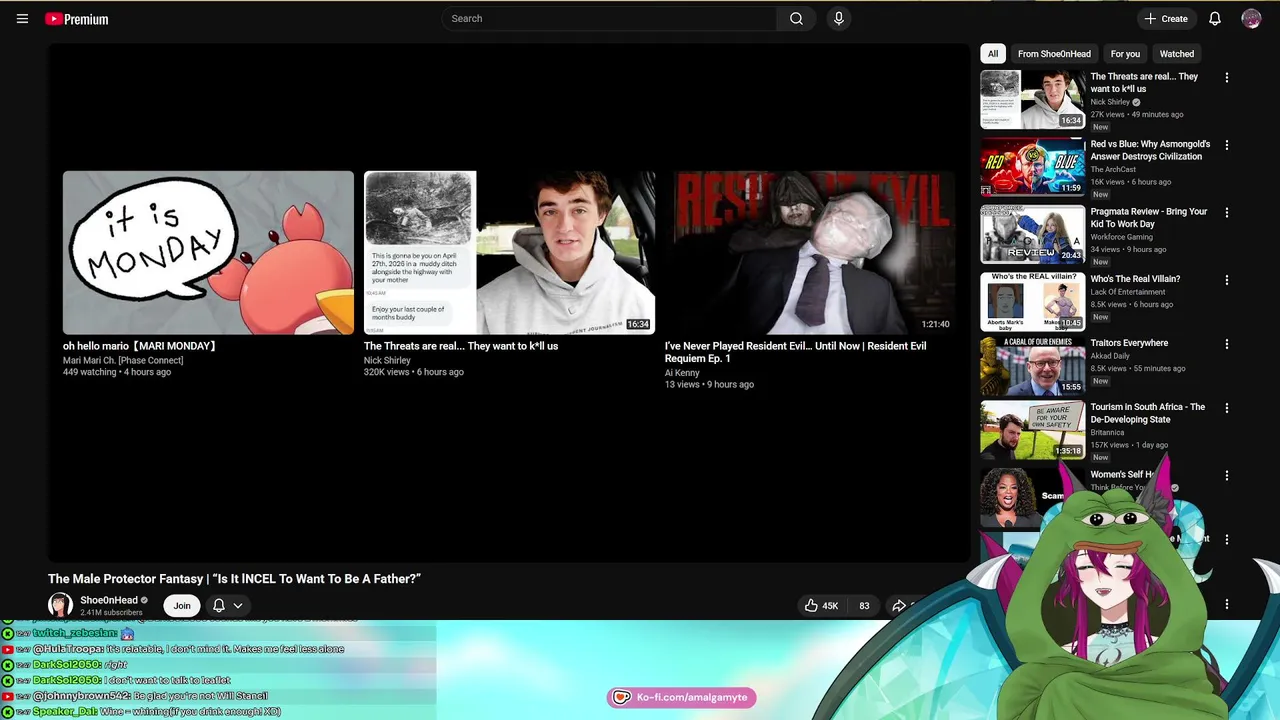
Task: Open Mari Mari Ch. [Phase Connect] channel text
Action: click(123, 360)
